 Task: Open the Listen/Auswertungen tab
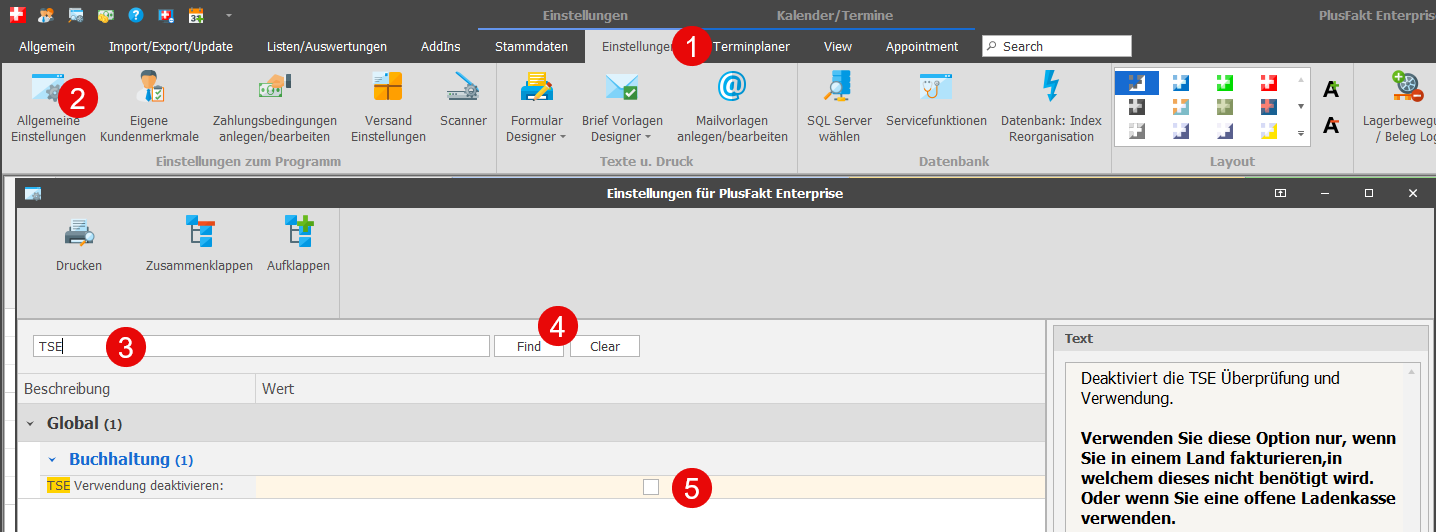[x=326, y=47]
